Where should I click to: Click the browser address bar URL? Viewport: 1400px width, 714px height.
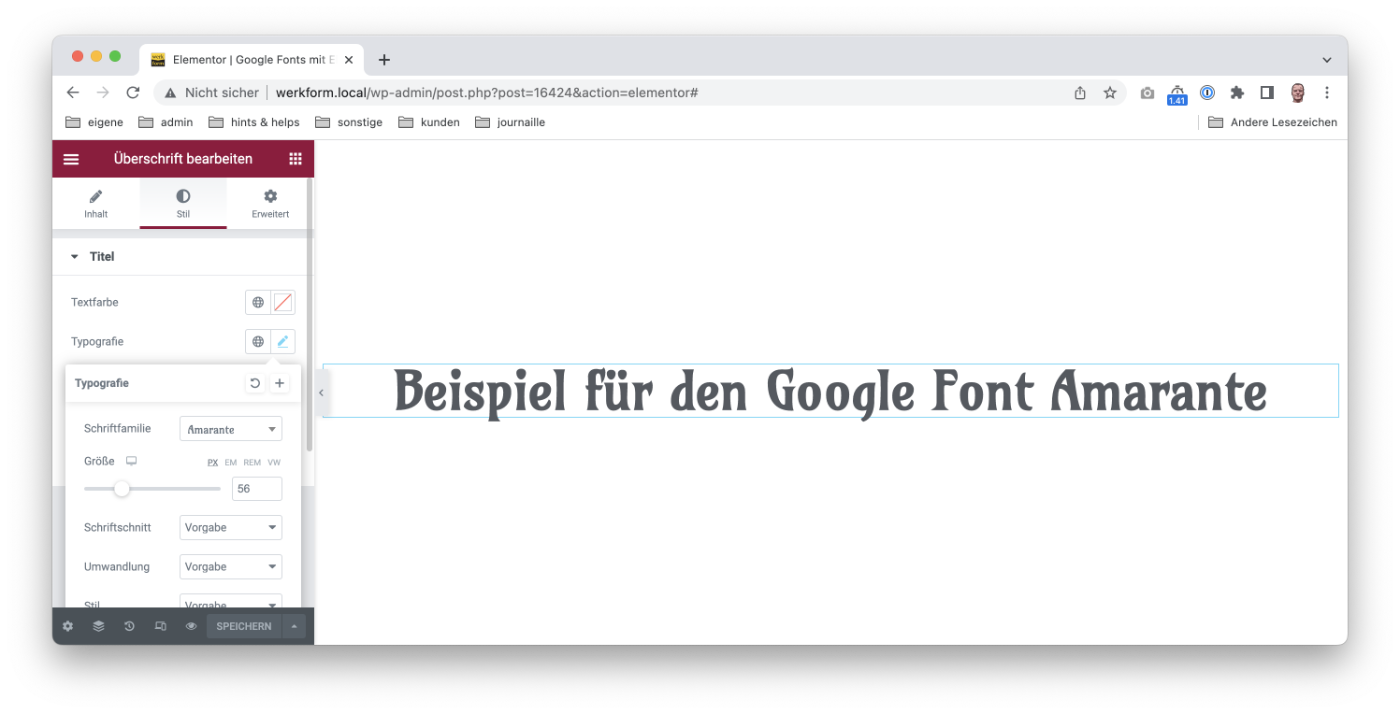(x=487, y=93)
